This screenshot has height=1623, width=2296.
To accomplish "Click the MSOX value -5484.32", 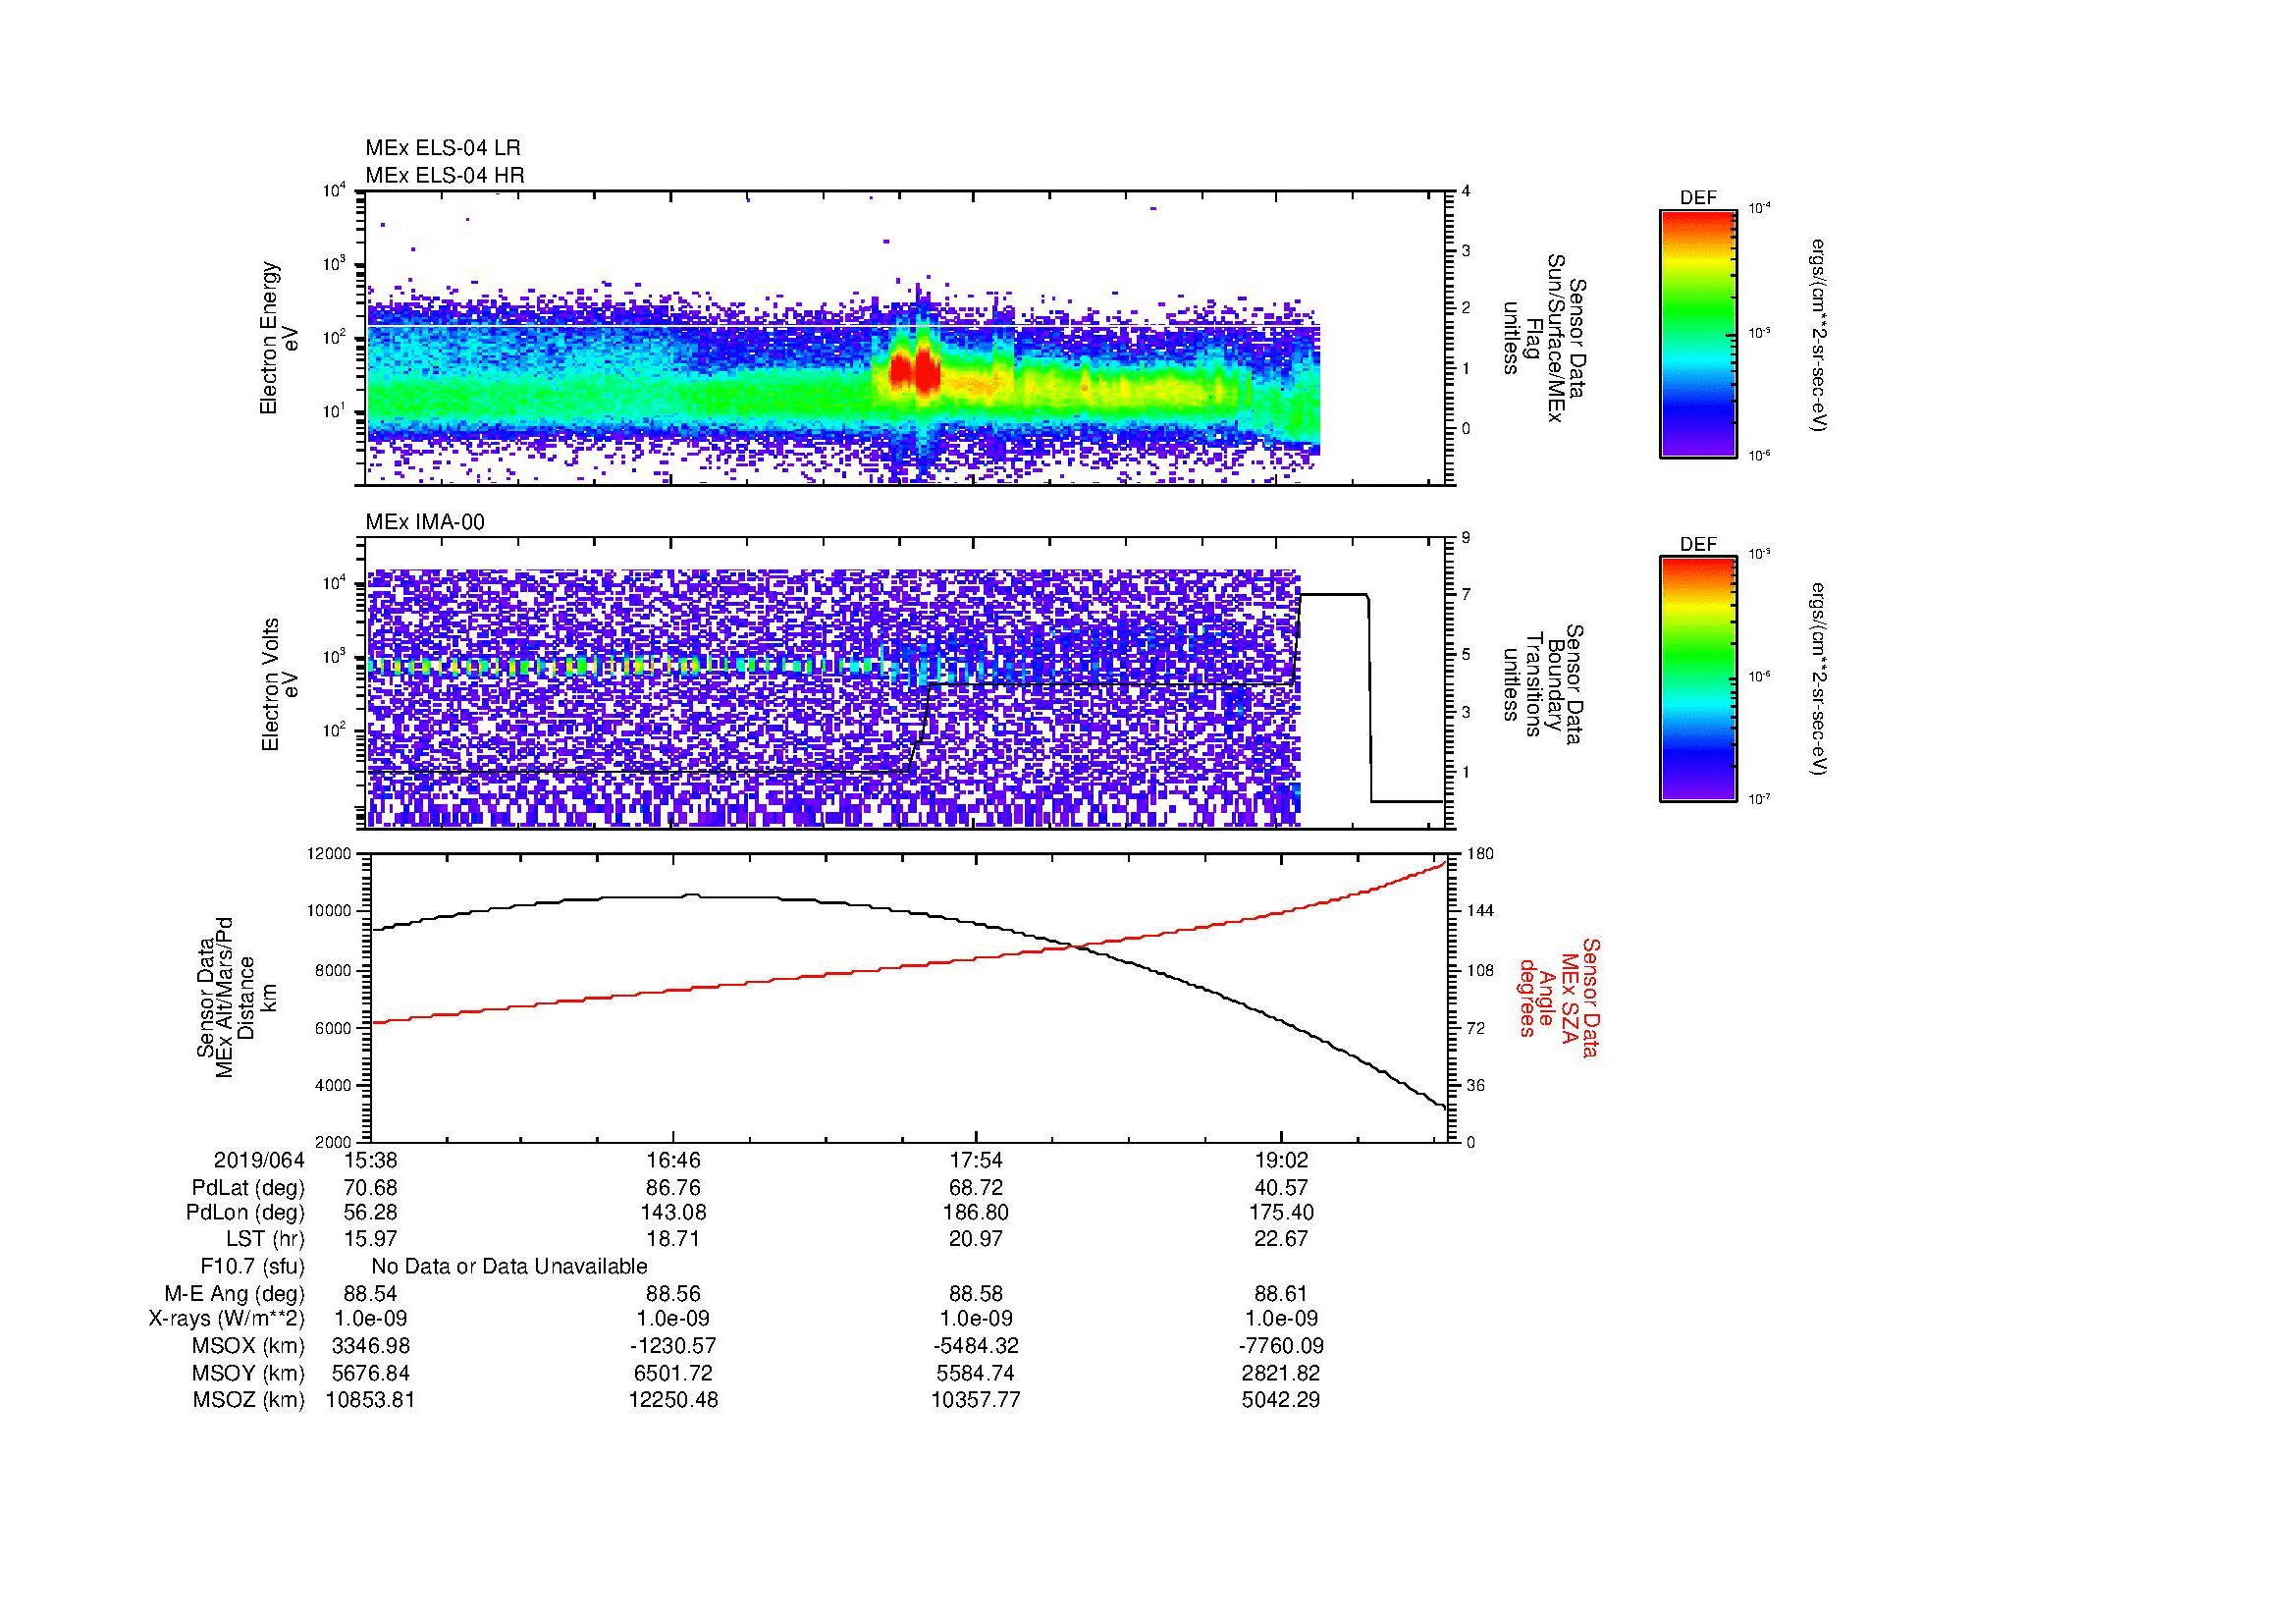I will click(977, 1346).
